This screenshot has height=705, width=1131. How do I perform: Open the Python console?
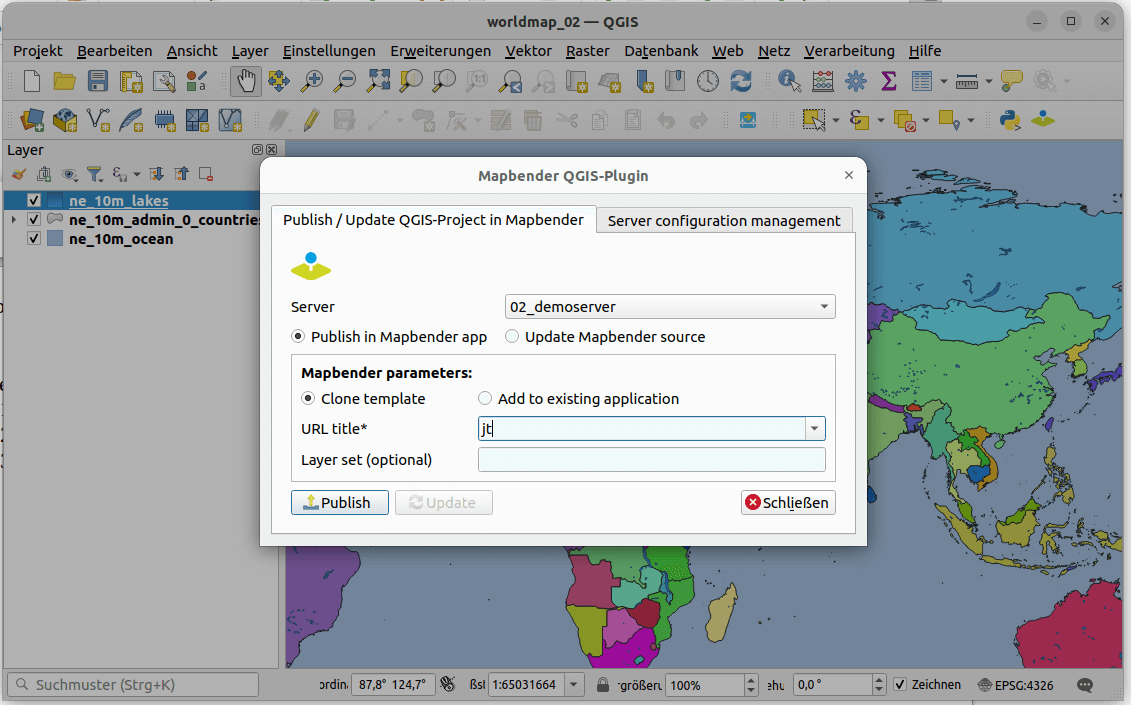click(x=1008, y=120)
